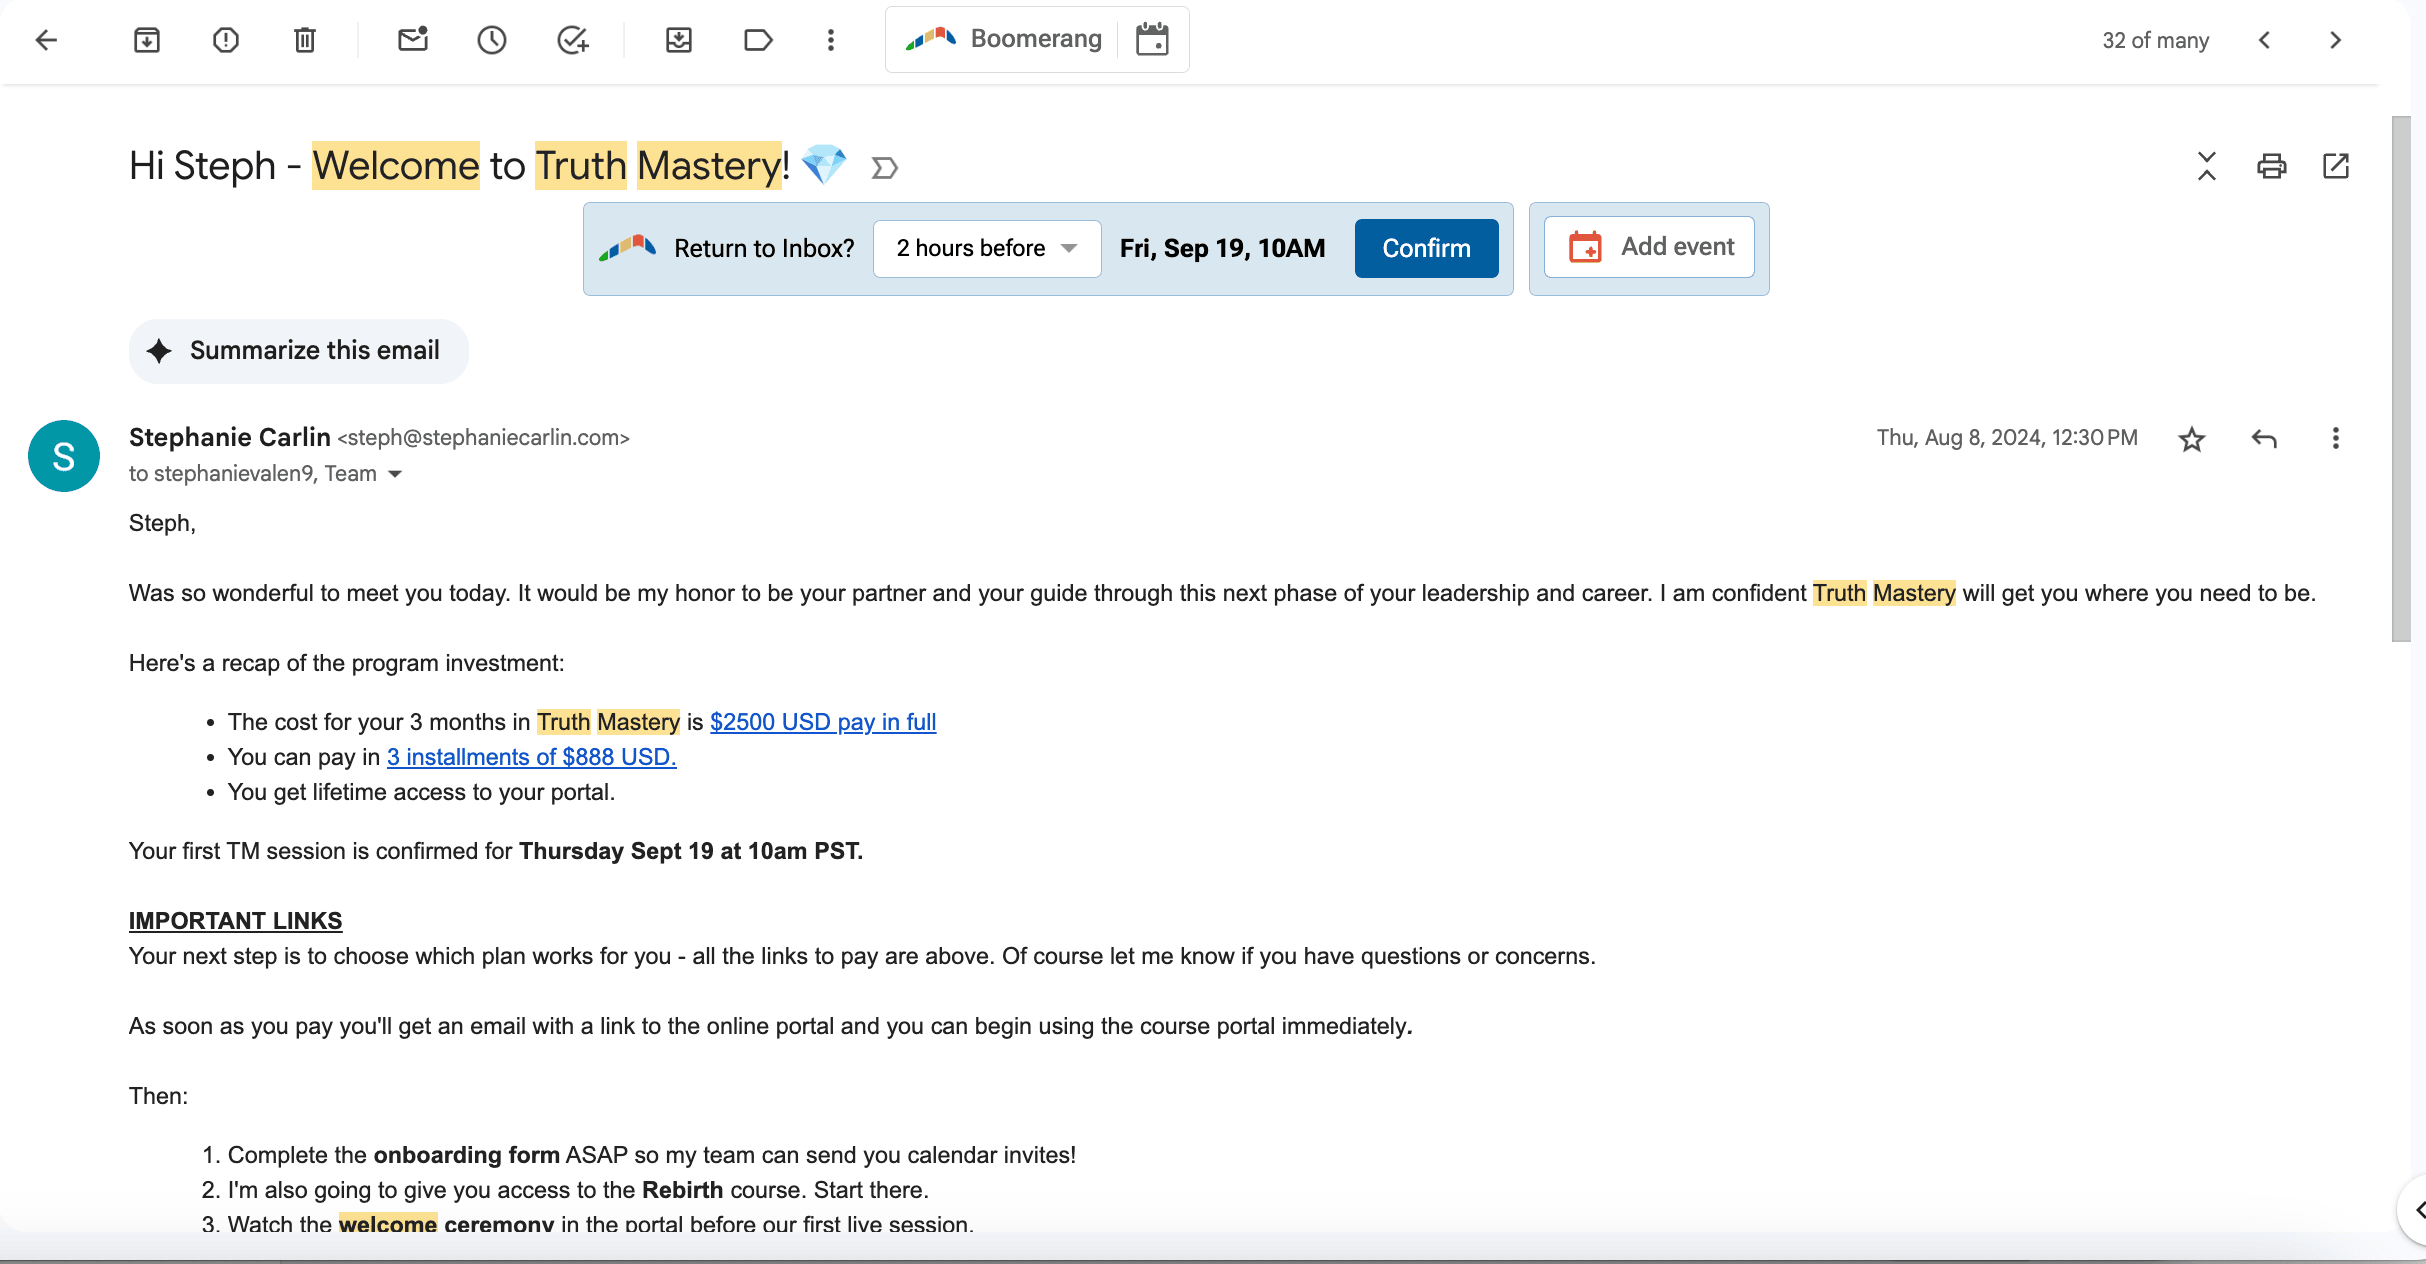Image resolution: width=2426 pixels, height=1264 pixels.
Task: Archive this email conversation
Action: point(147,40)
